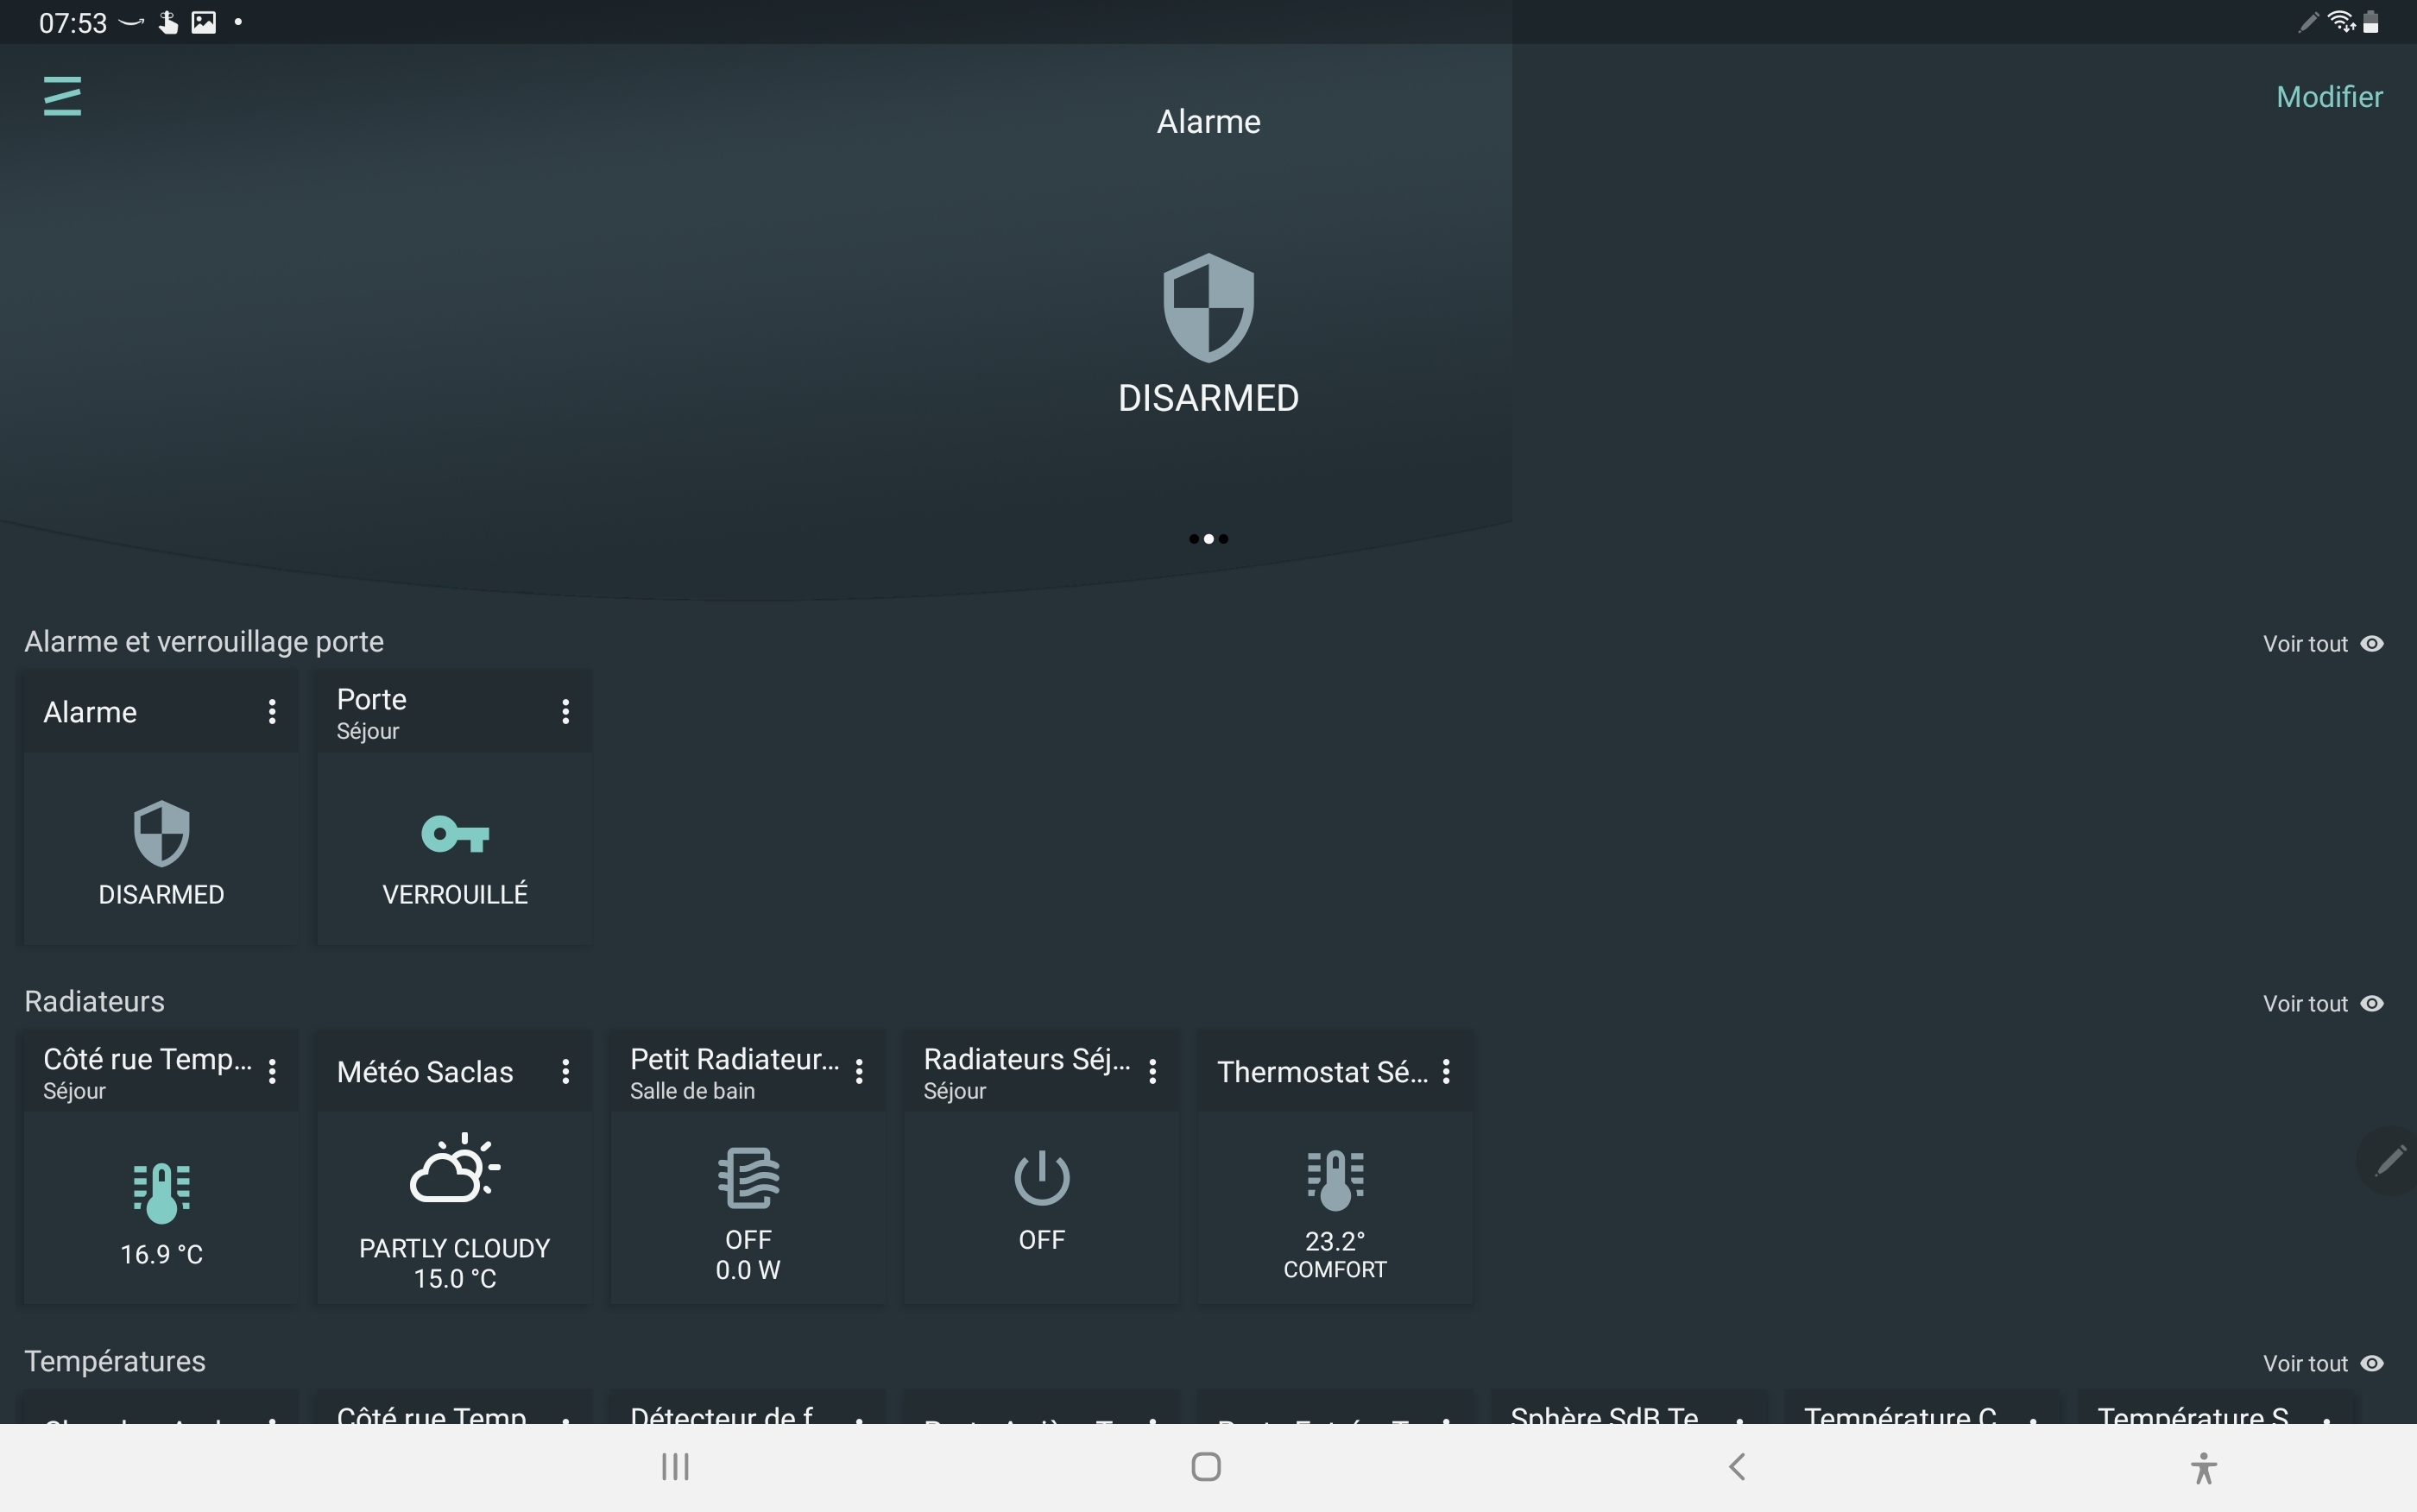Viewport: 2417px width, 1512px height.
Task: Tap the Thermostat Séjour thermometer icon
Action: (x=1335, y=1180)
